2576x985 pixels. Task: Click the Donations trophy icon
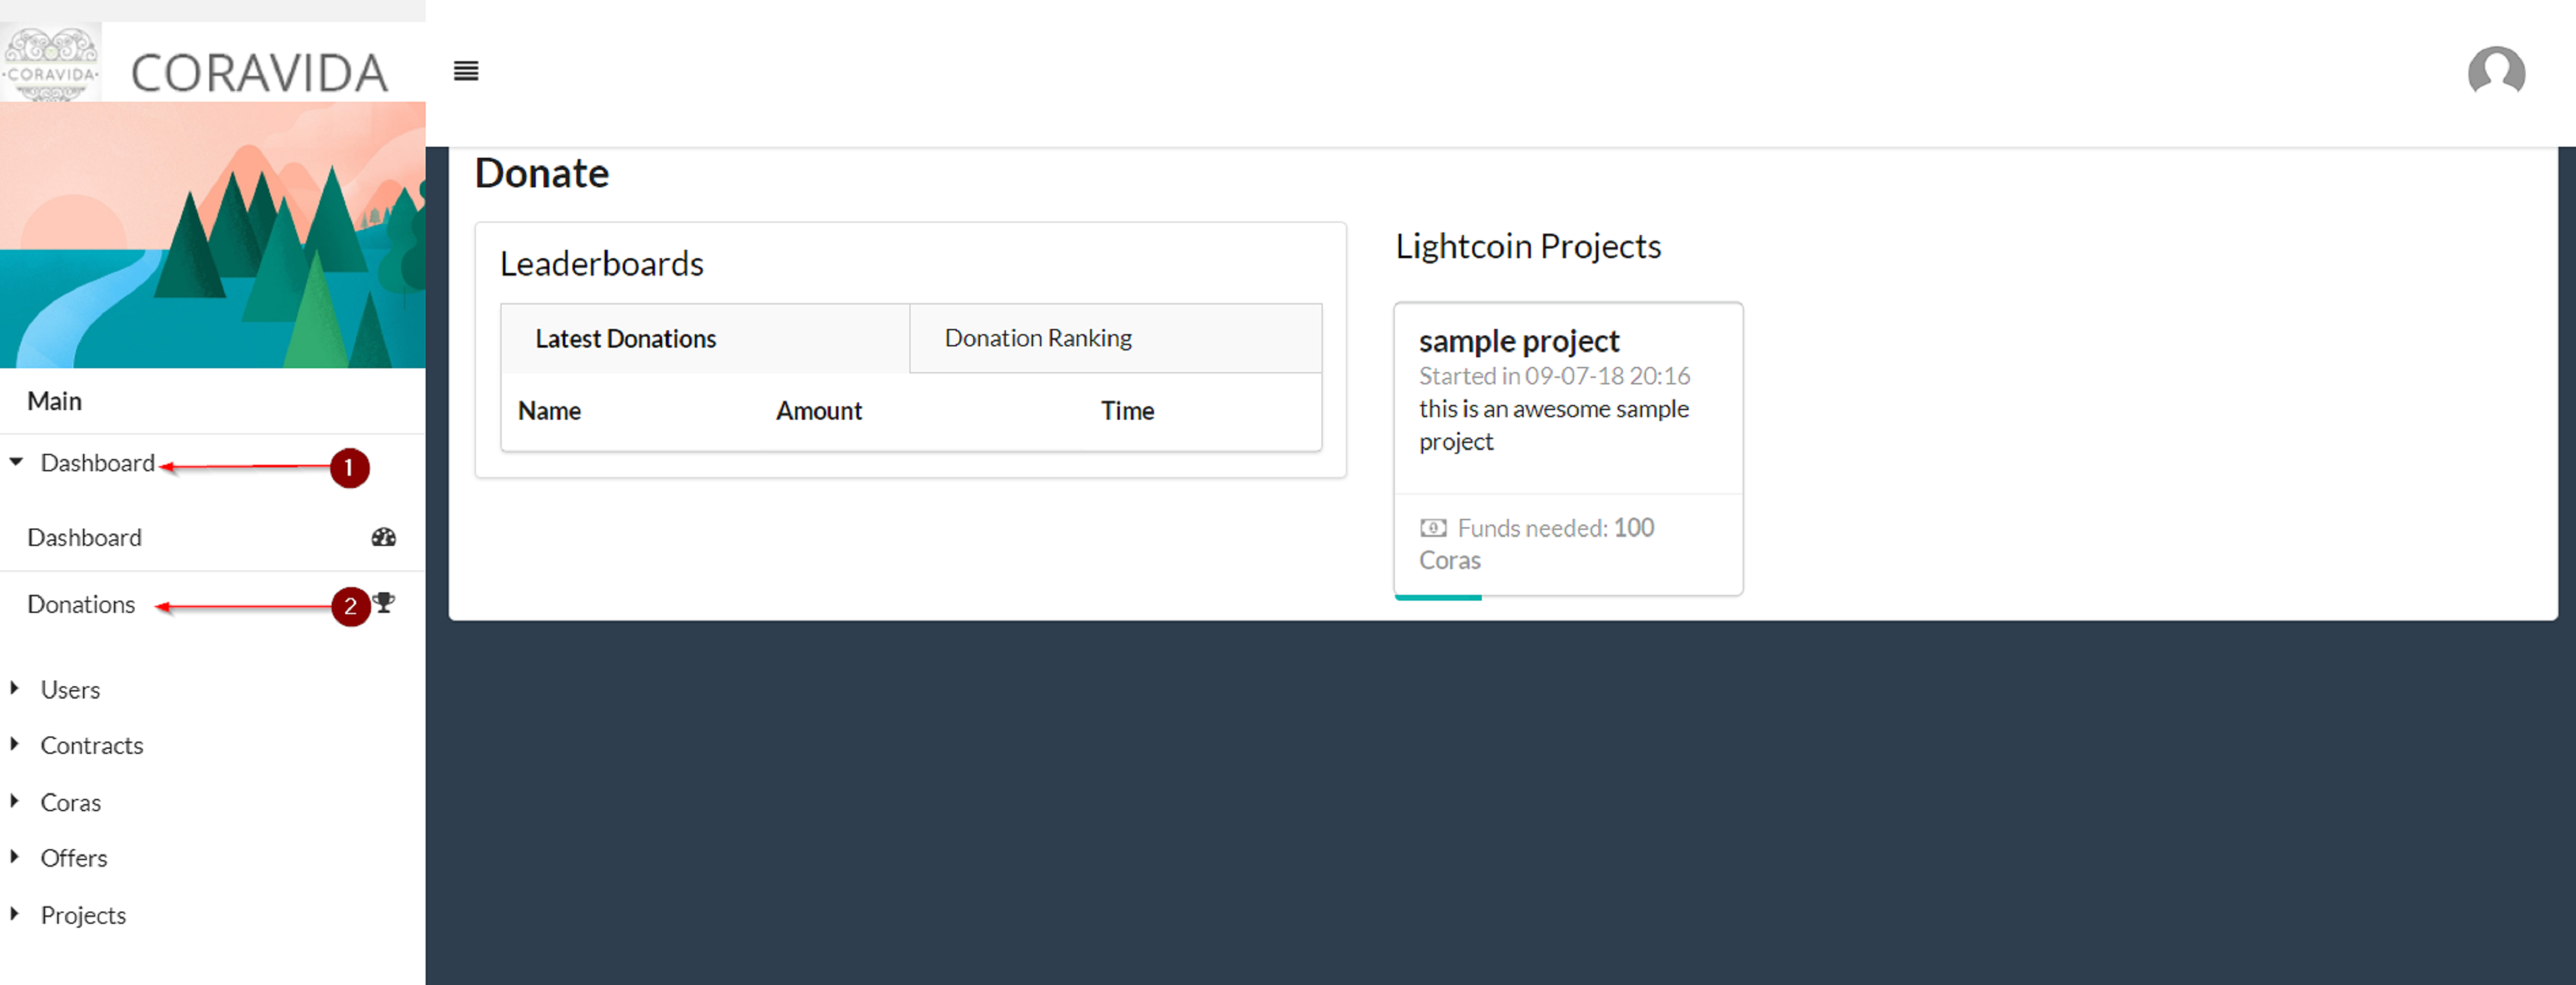click(x=385, y=602)
